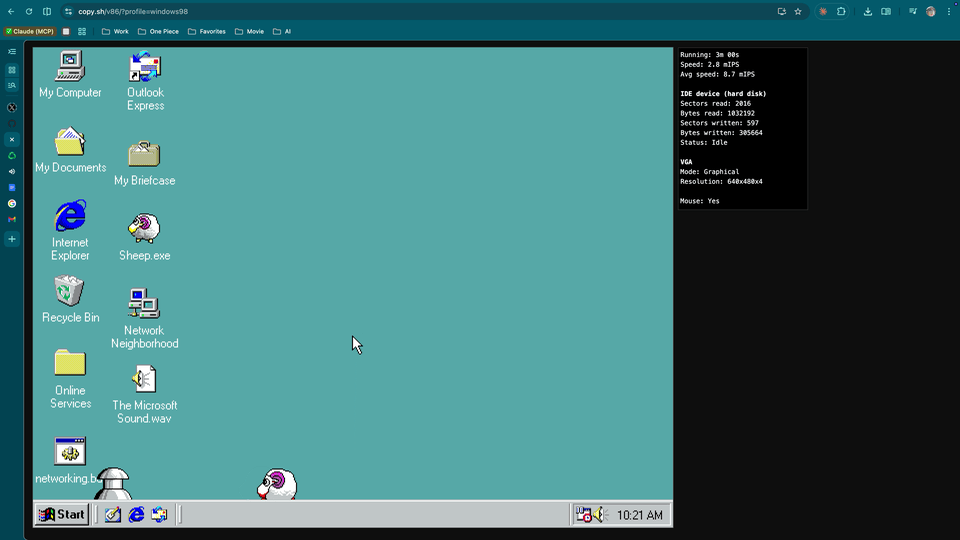Click the orange Claude extension icon

pyautogui.click(x=823, y=12)
